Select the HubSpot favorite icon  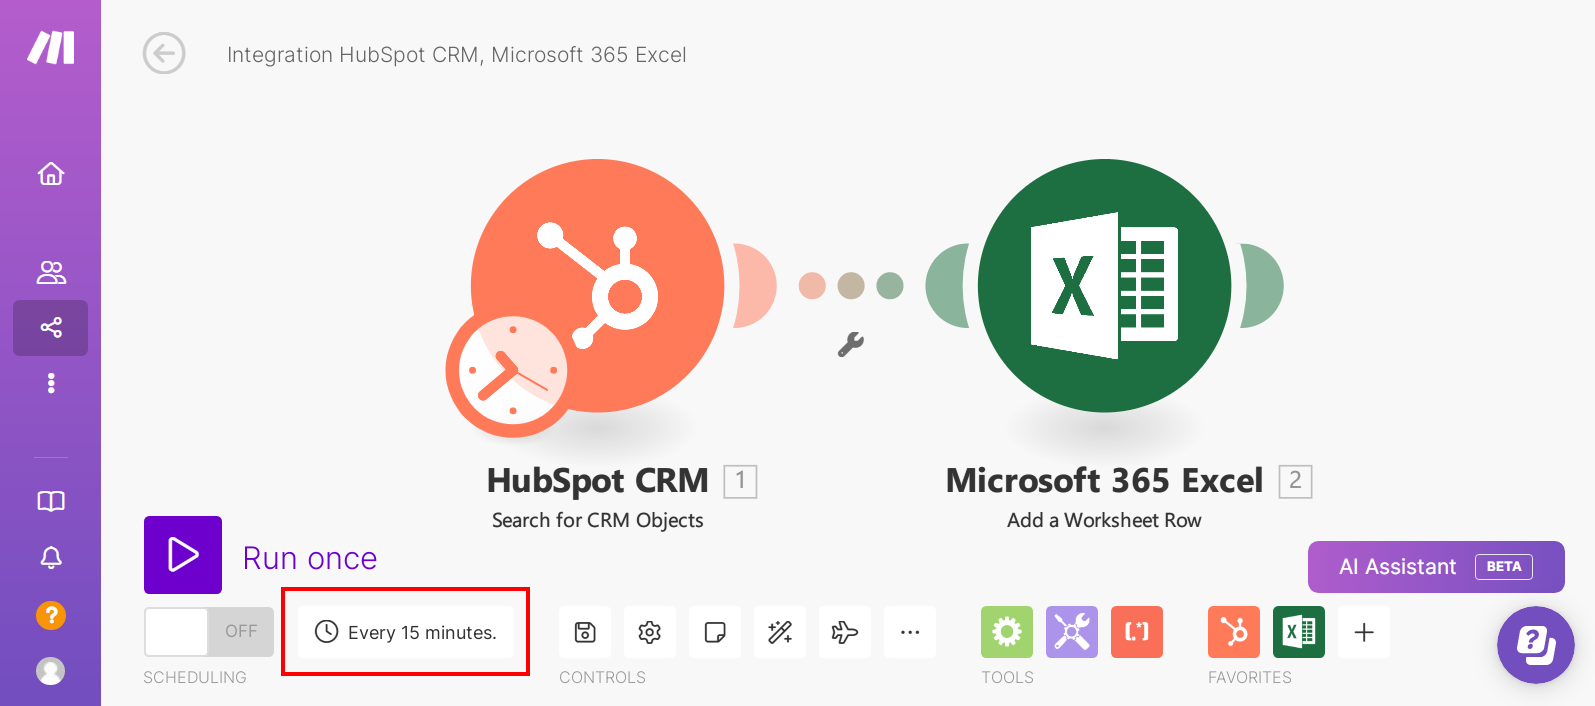click(x=1234, y=632)
